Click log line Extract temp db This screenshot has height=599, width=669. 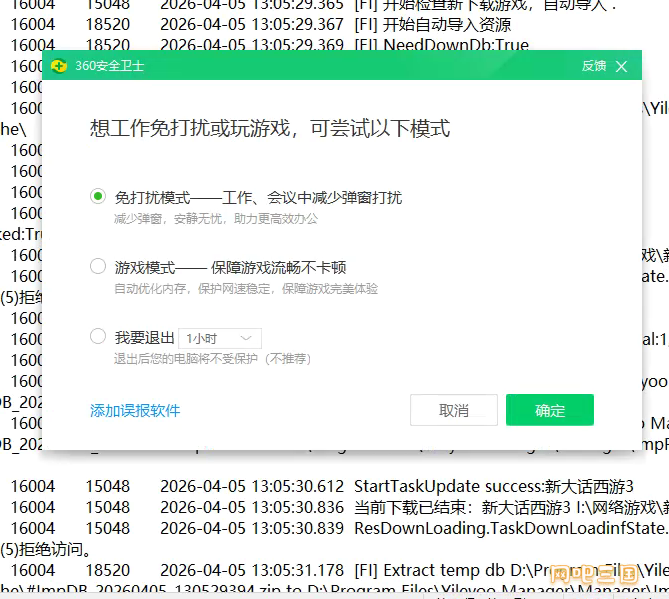coord(511,570)
